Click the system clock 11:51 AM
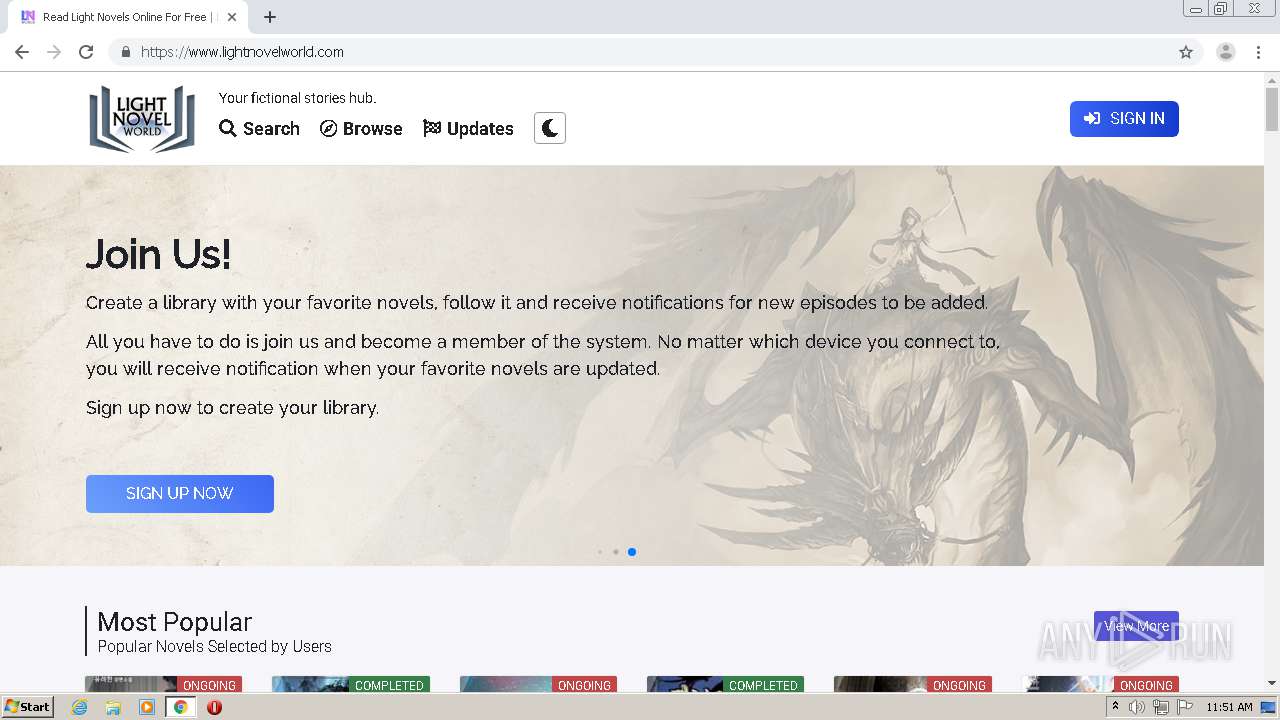 (x=1229, y=707)
